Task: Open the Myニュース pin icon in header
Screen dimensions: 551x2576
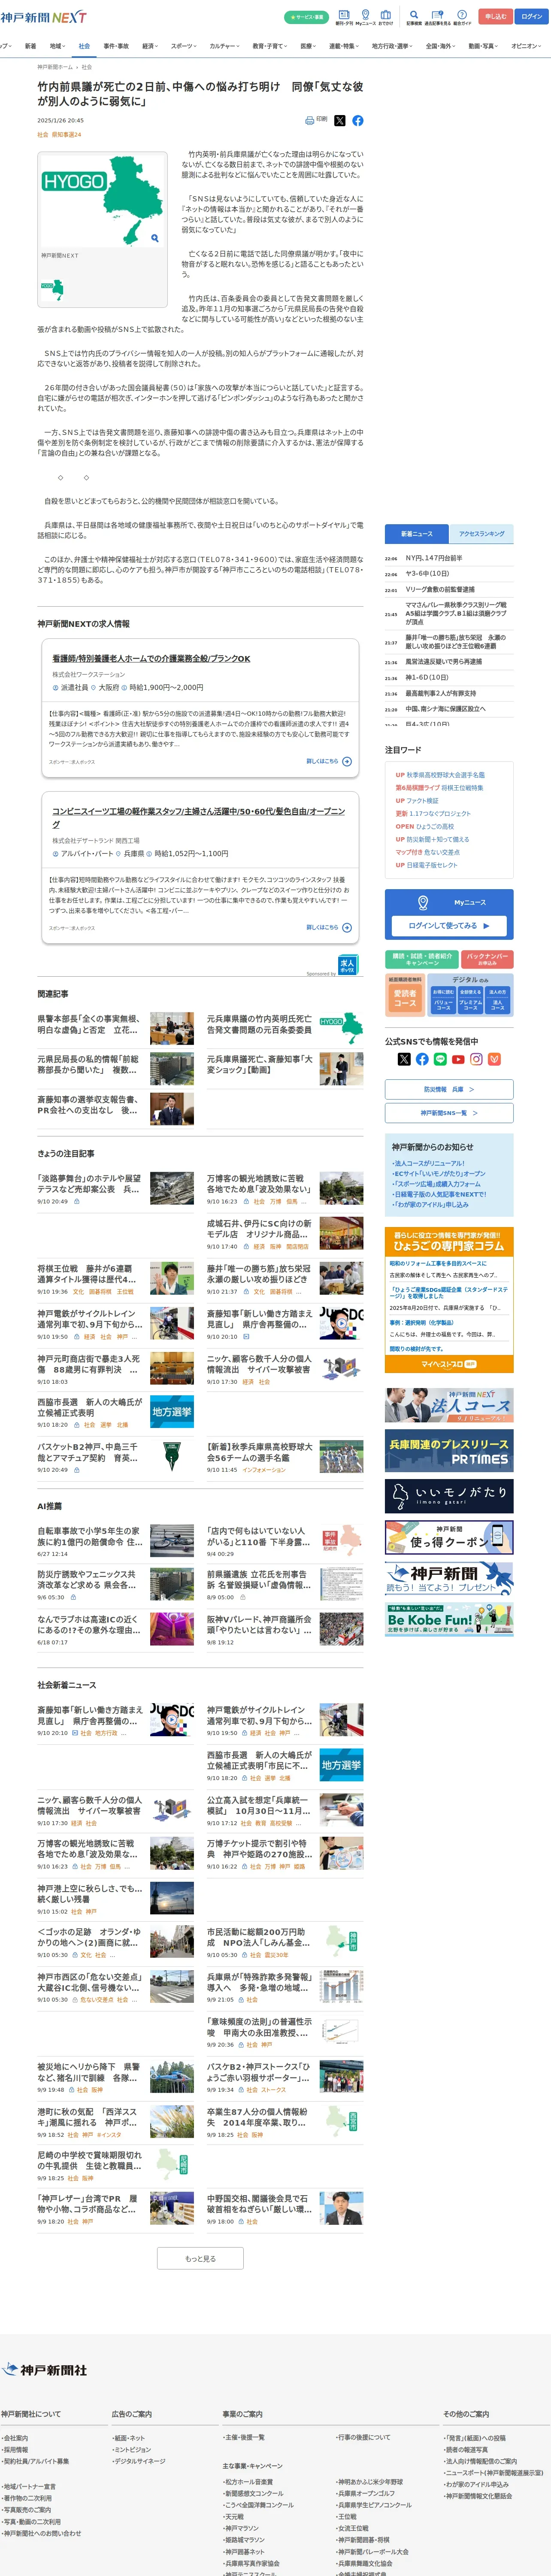Action: (x=365, y=17)
